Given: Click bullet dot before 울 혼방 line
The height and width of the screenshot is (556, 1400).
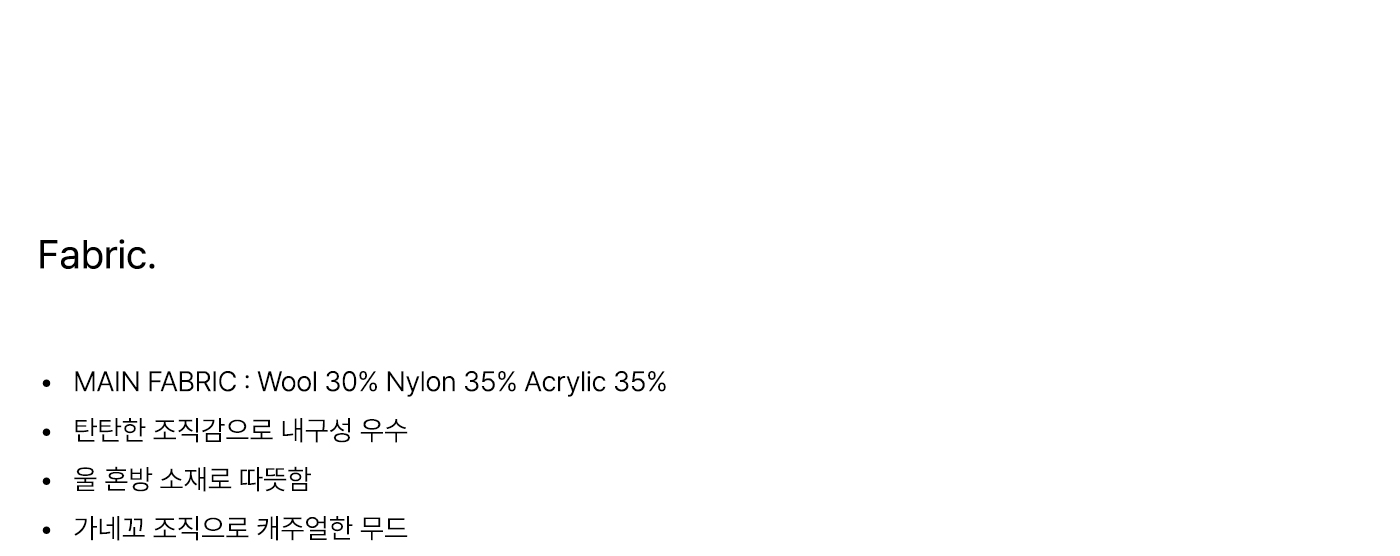Looking at the screenshot, I should (46, 481).
